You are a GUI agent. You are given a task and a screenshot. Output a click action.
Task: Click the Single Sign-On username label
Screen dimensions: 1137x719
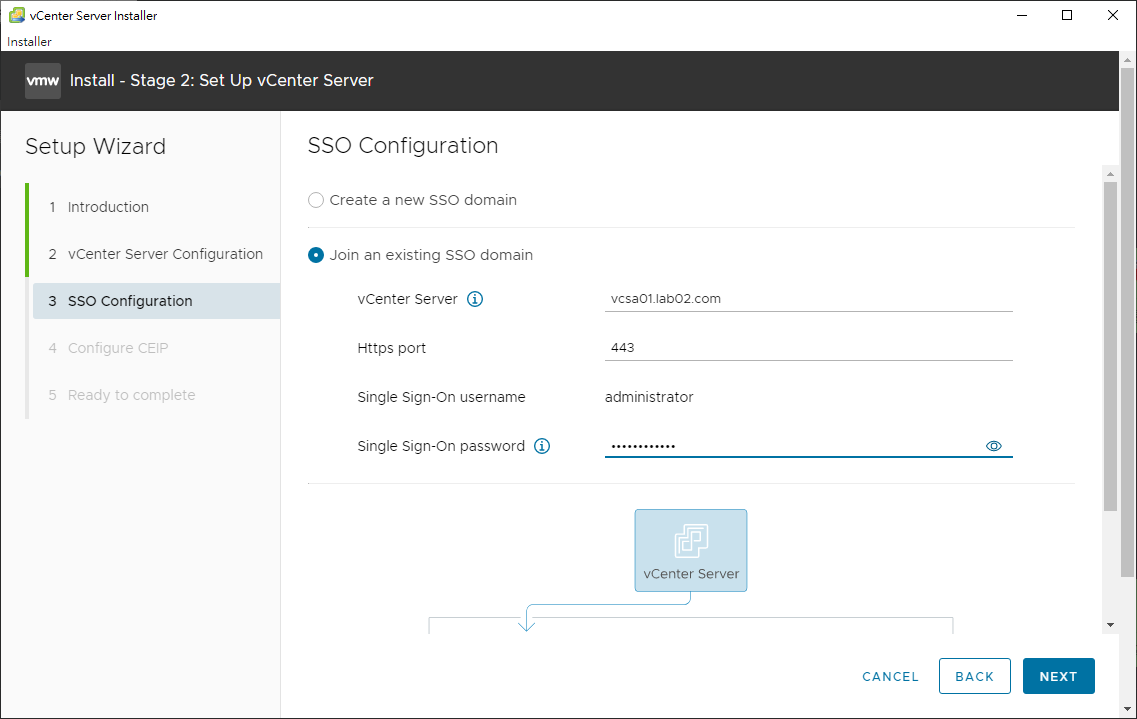point(441,397)
